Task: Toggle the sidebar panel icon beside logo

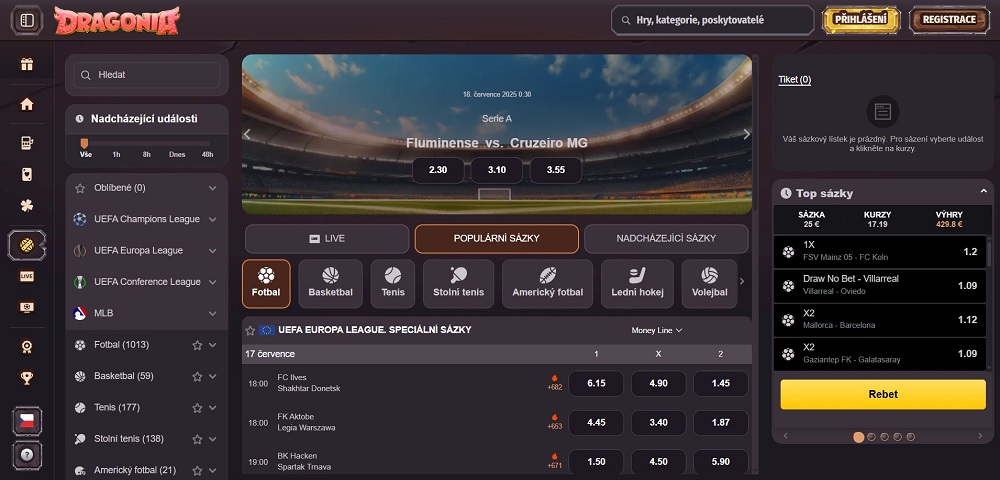Action: click(x=27, y=20)
